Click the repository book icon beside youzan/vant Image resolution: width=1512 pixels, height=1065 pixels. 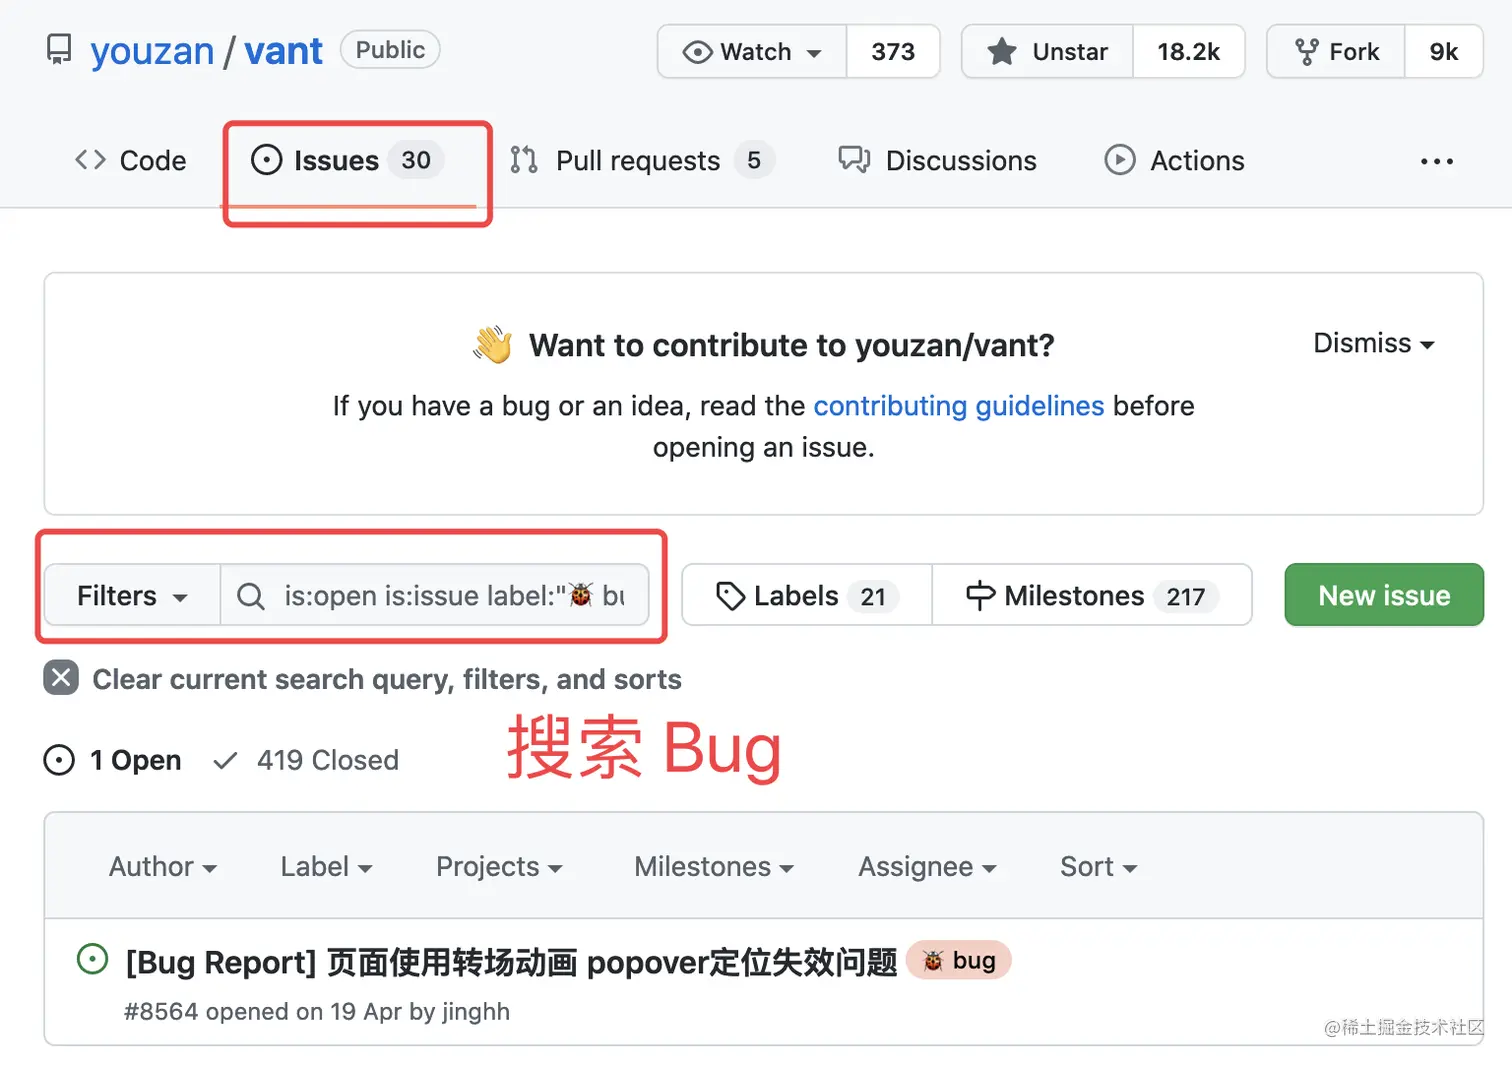[59, 49]
